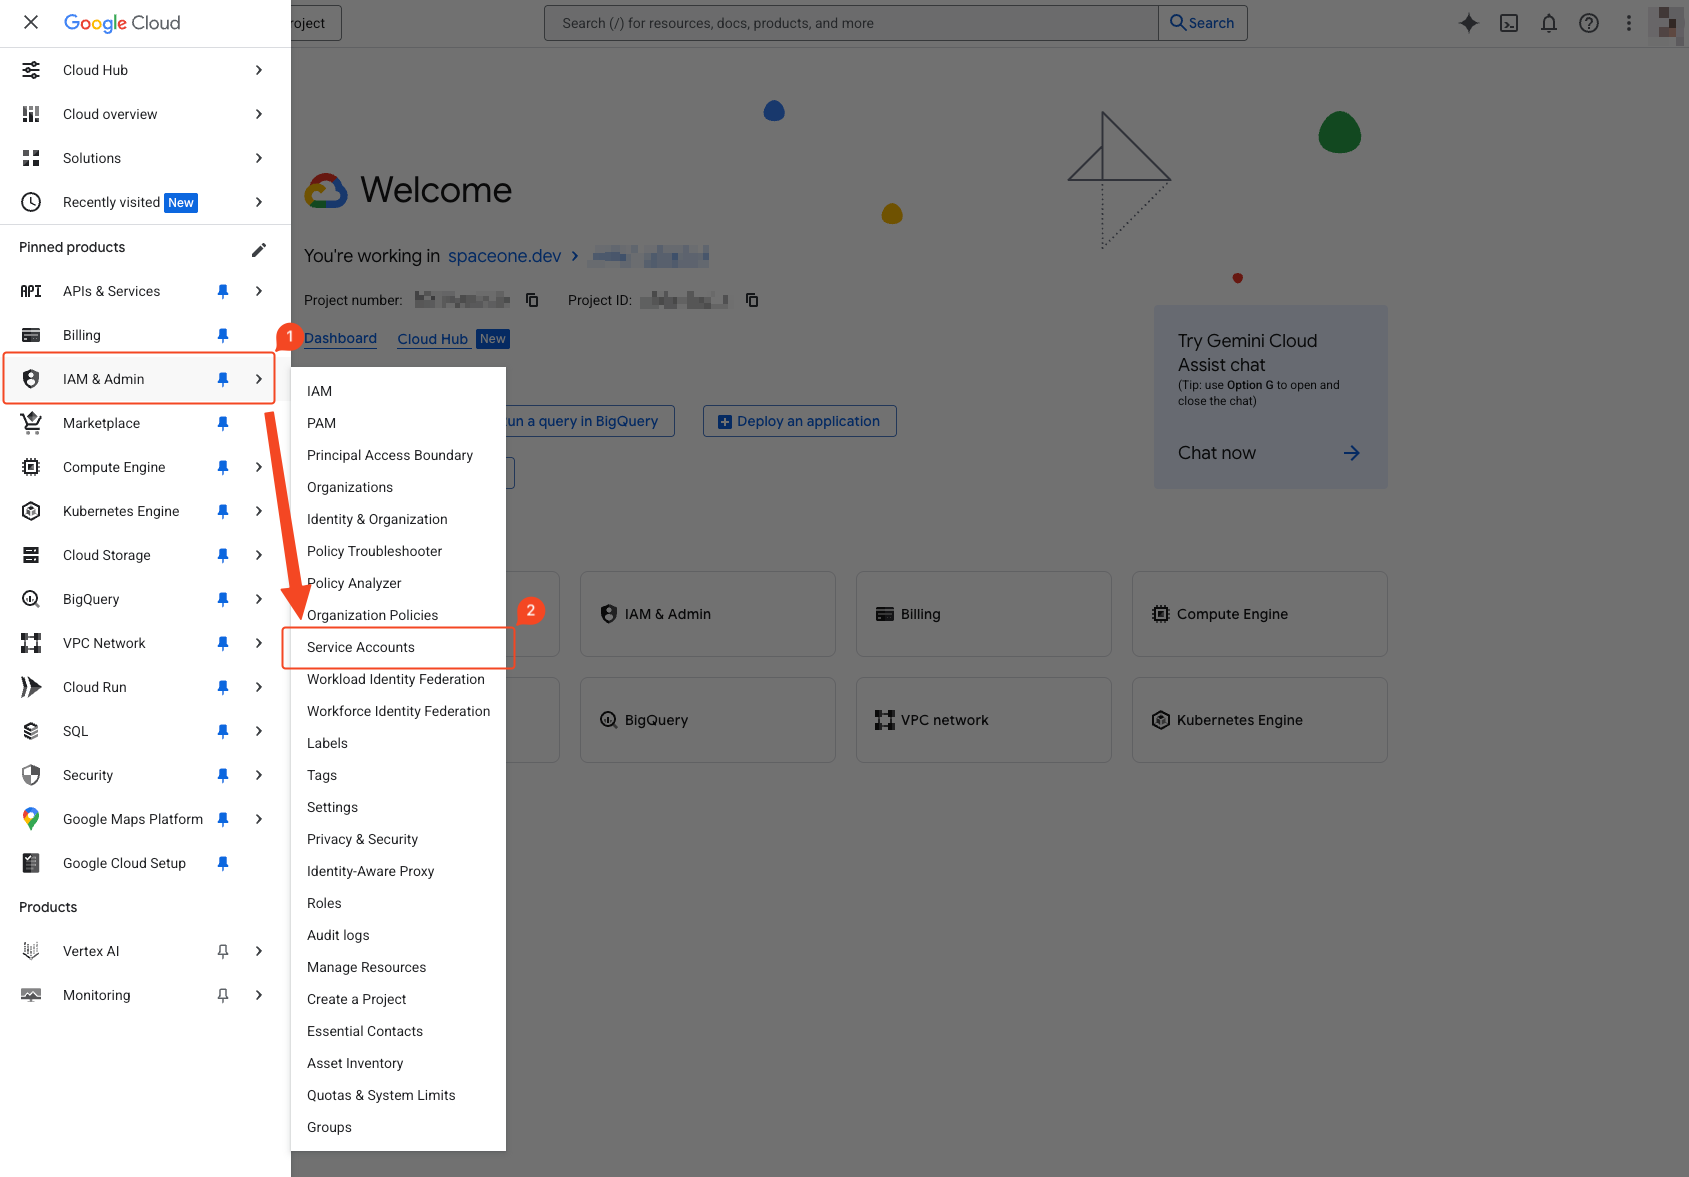Click the Kubernetes Engine icon in sidebar
The height and width of the screenshot is (1177, 1689).
coord(31,511)
